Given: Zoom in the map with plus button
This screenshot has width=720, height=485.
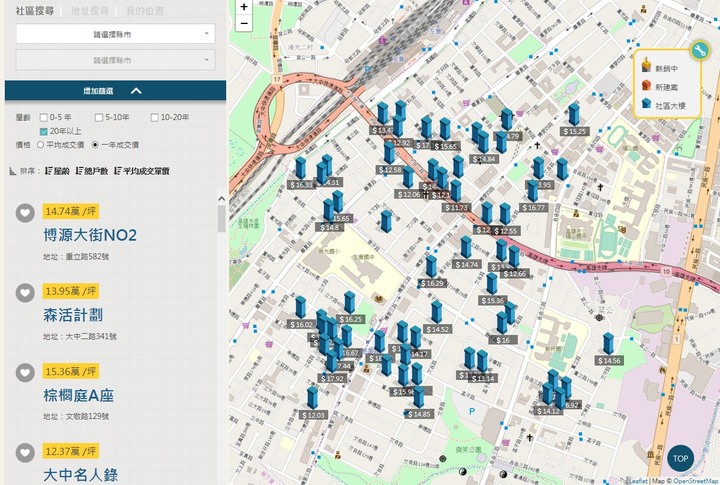Looking at the screenshot, I should 244,7.
